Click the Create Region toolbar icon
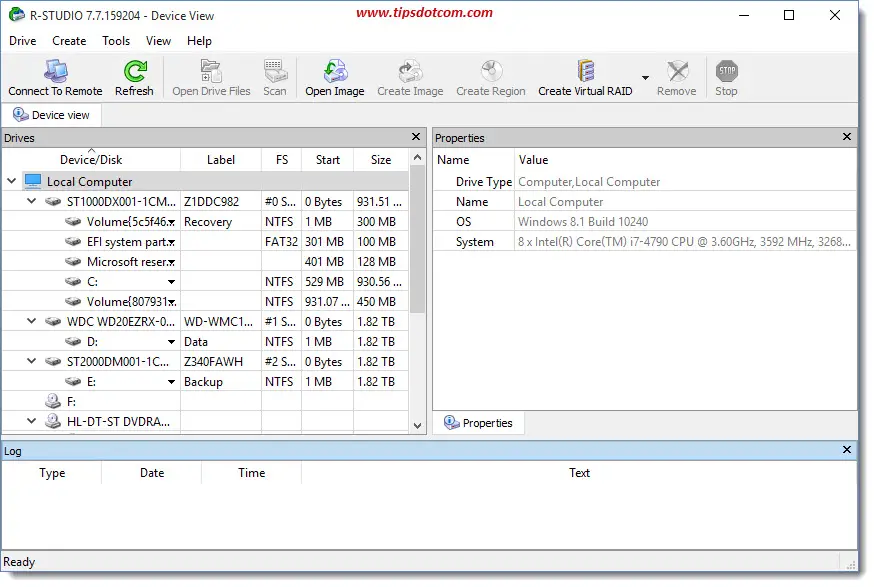This screenshot has height=587, width=874. (x=491, y=71)
